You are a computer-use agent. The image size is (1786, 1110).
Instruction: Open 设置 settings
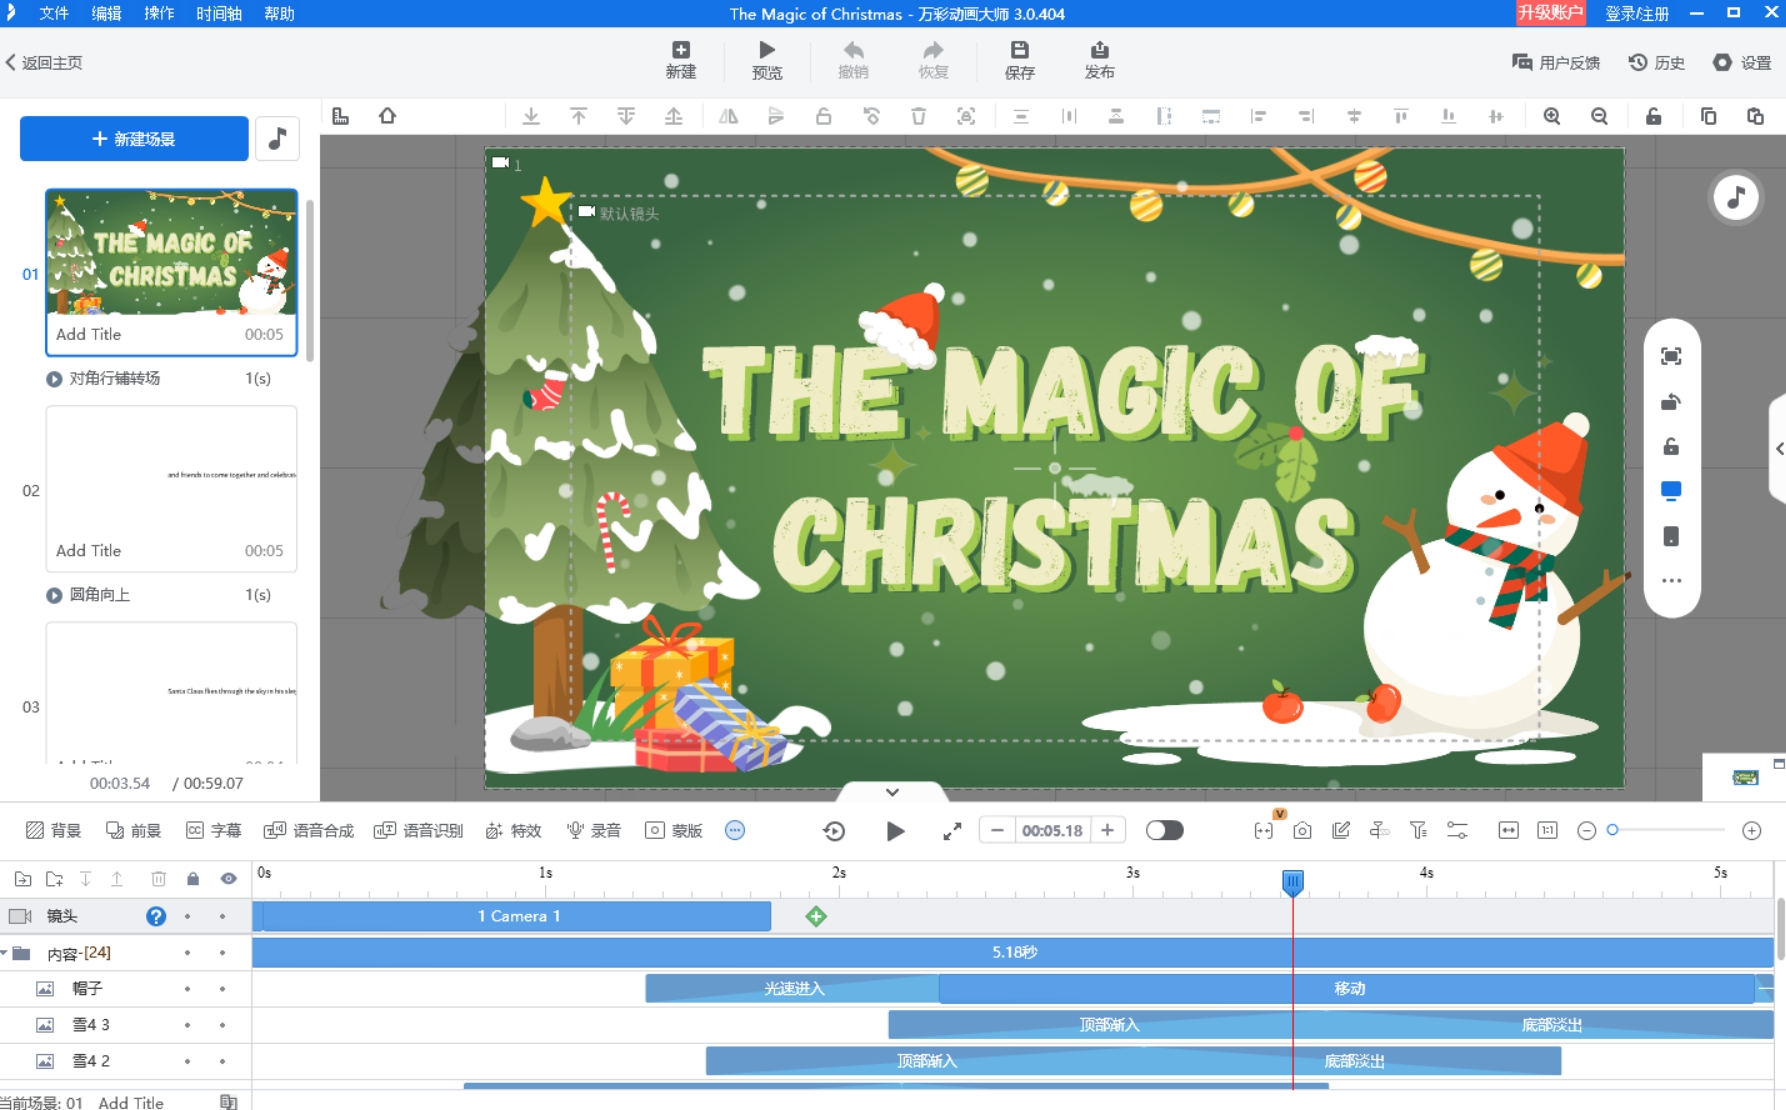(x=1742, y=62)
